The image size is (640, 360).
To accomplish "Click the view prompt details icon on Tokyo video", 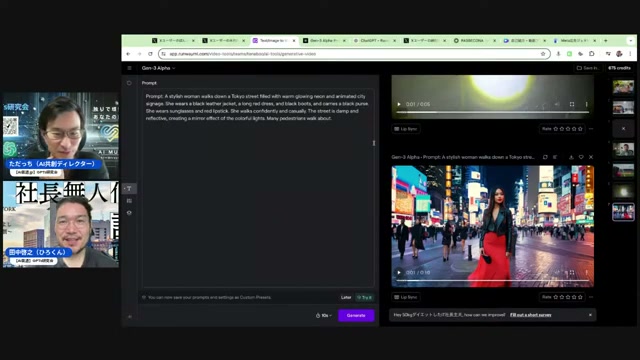I will (555, 157).
